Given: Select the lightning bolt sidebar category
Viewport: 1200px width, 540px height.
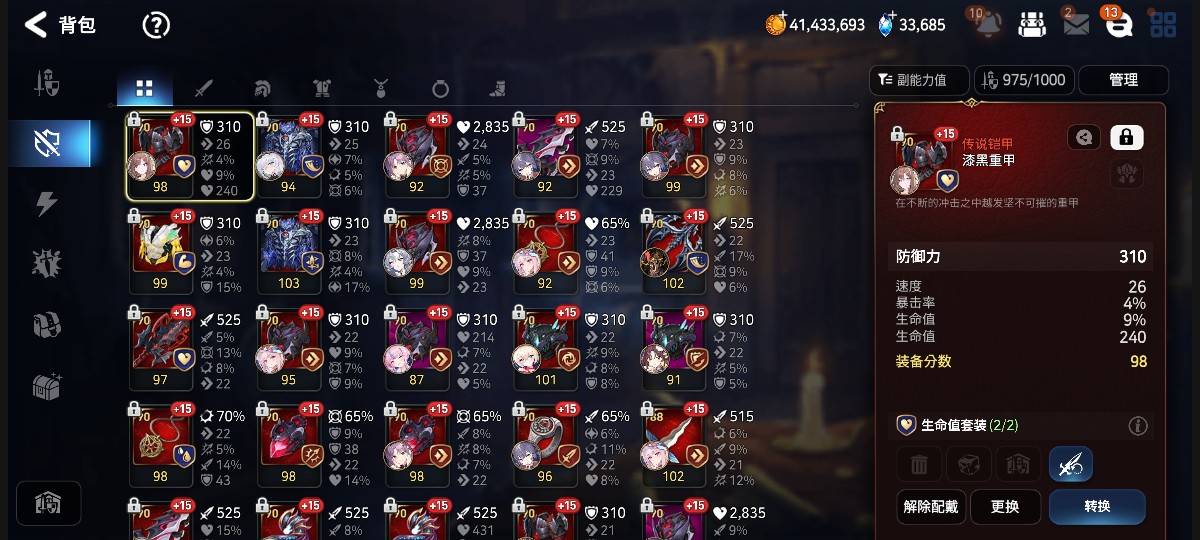Looking at the screenshot, I should click(x=46, y=204).
